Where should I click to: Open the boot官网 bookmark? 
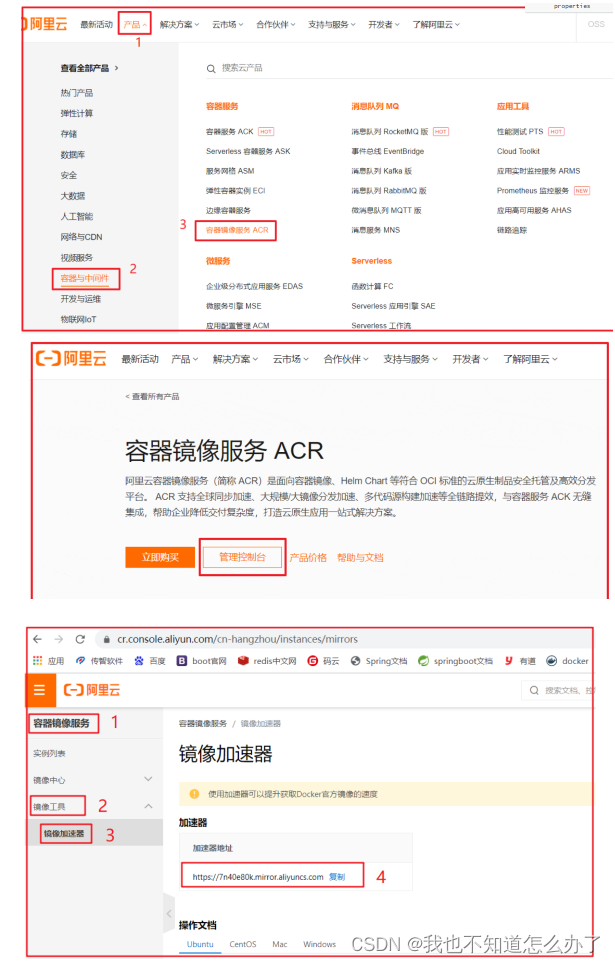pos(202,661)
